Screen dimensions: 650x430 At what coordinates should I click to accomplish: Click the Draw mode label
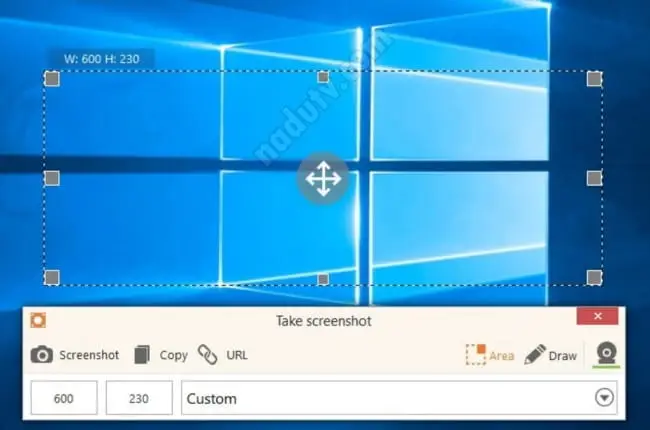click(563, 356)
